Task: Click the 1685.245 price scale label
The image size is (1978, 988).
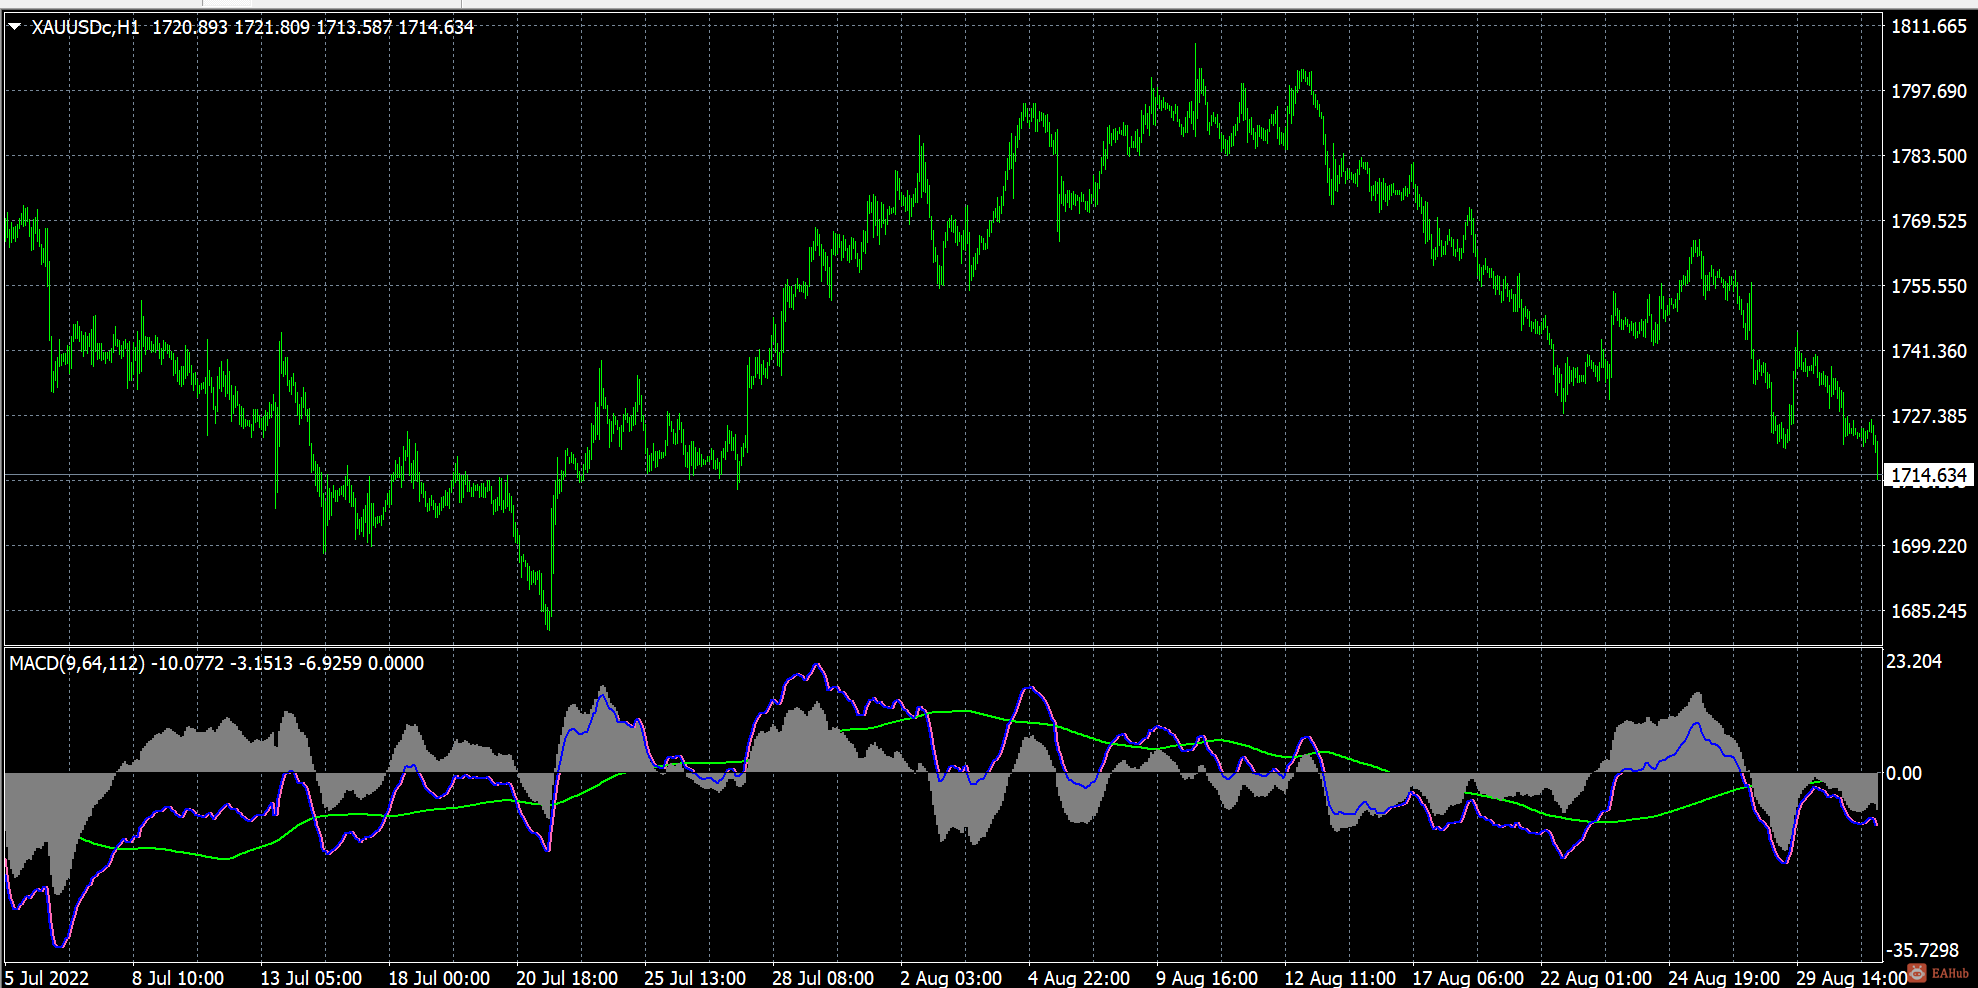Action: [1928, 611]
